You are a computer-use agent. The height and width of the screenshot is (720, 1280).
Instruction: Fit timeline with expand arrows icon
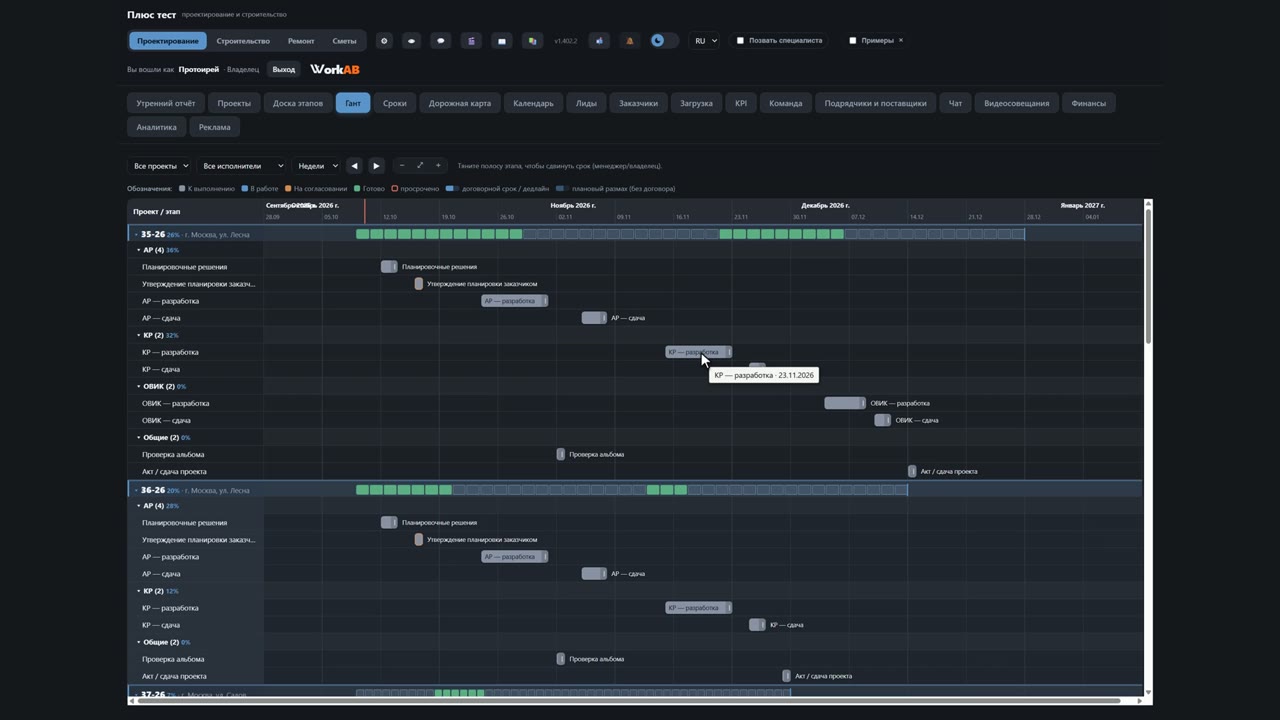pyautogui.click(x=420, y=166)
